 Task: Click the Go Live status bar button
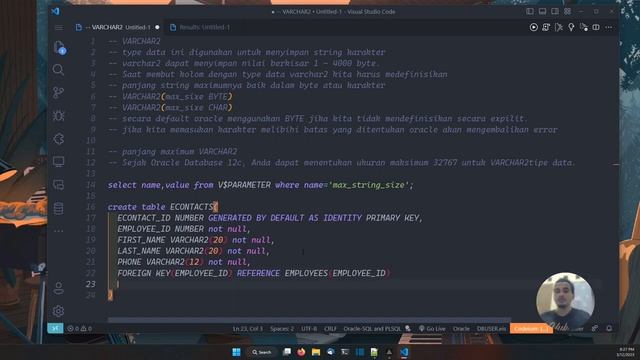tap(432, 328)
